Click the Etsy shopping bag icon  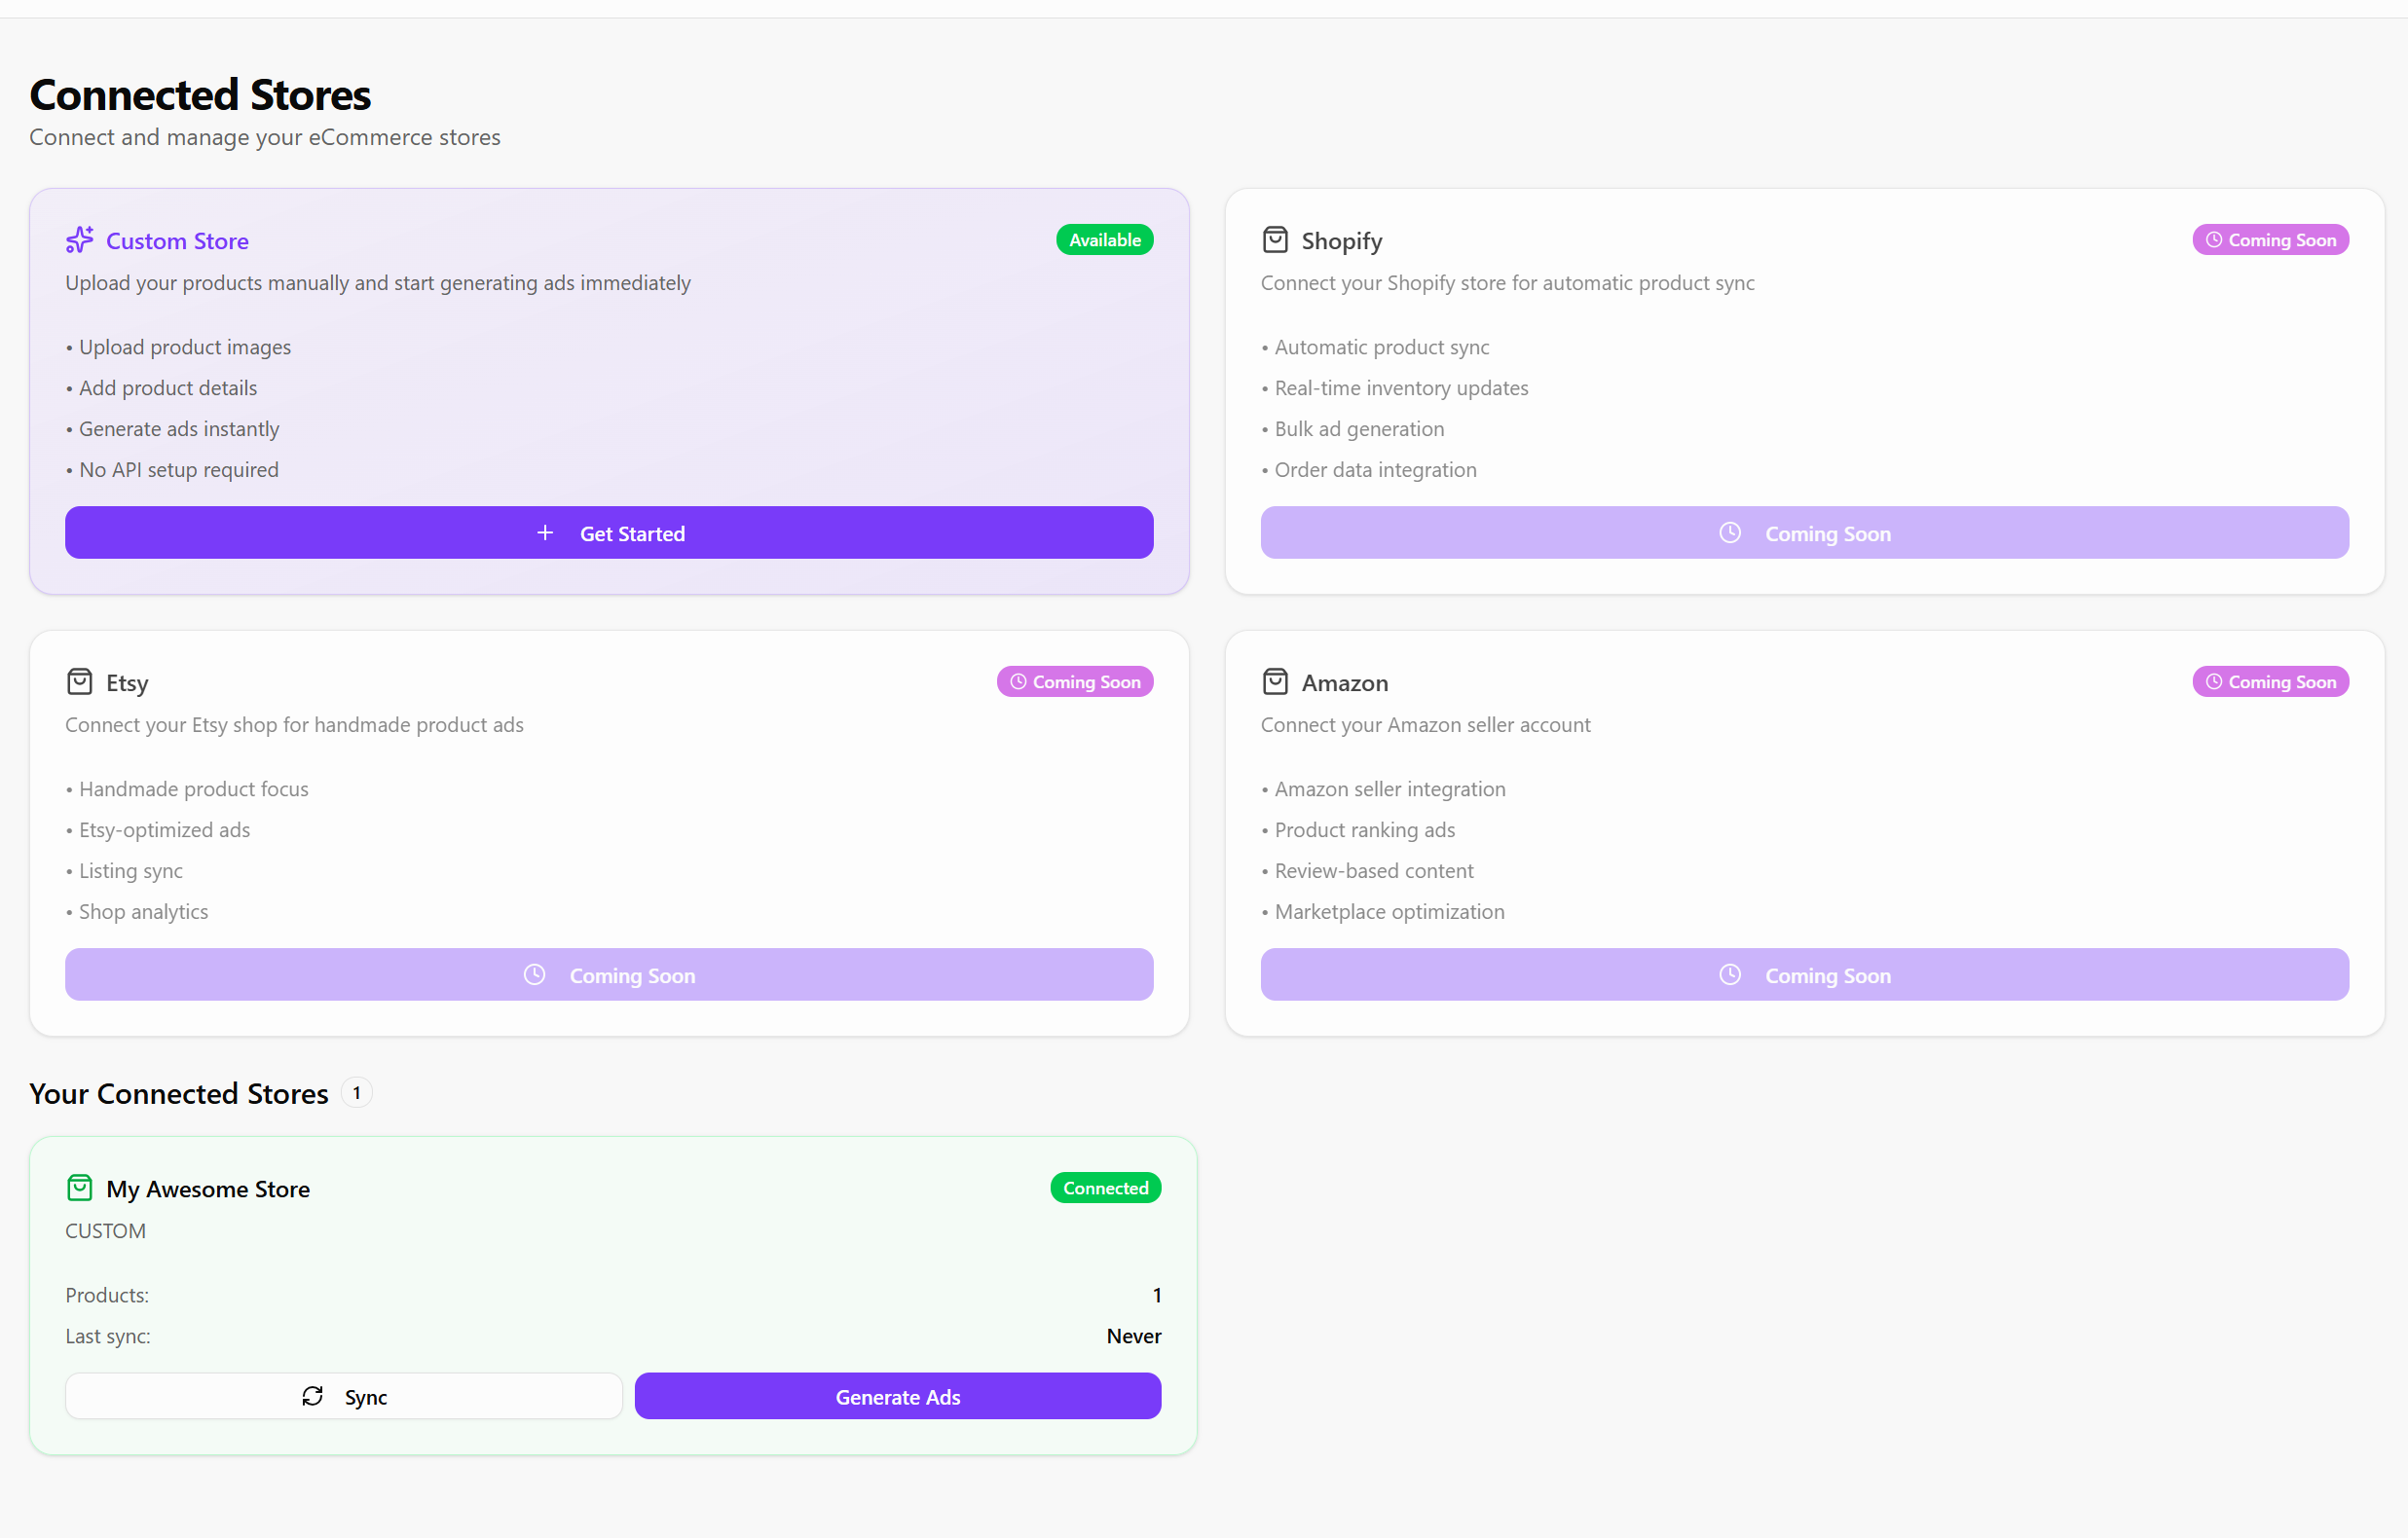click(79, 682)
